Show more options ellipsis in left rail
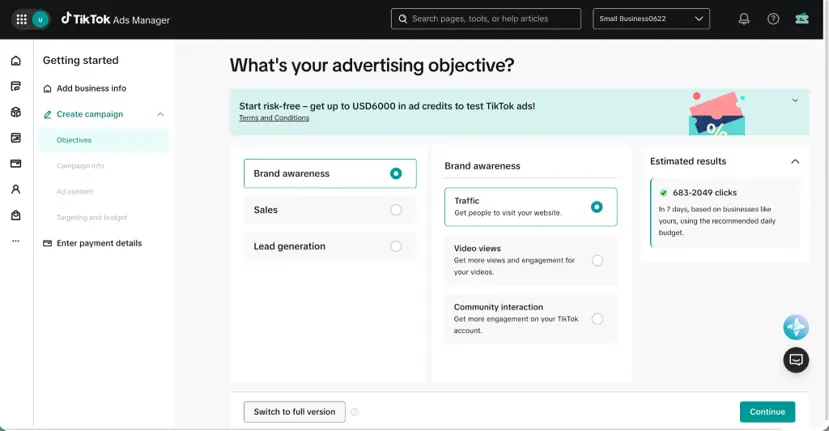 [x=16, y=241]
